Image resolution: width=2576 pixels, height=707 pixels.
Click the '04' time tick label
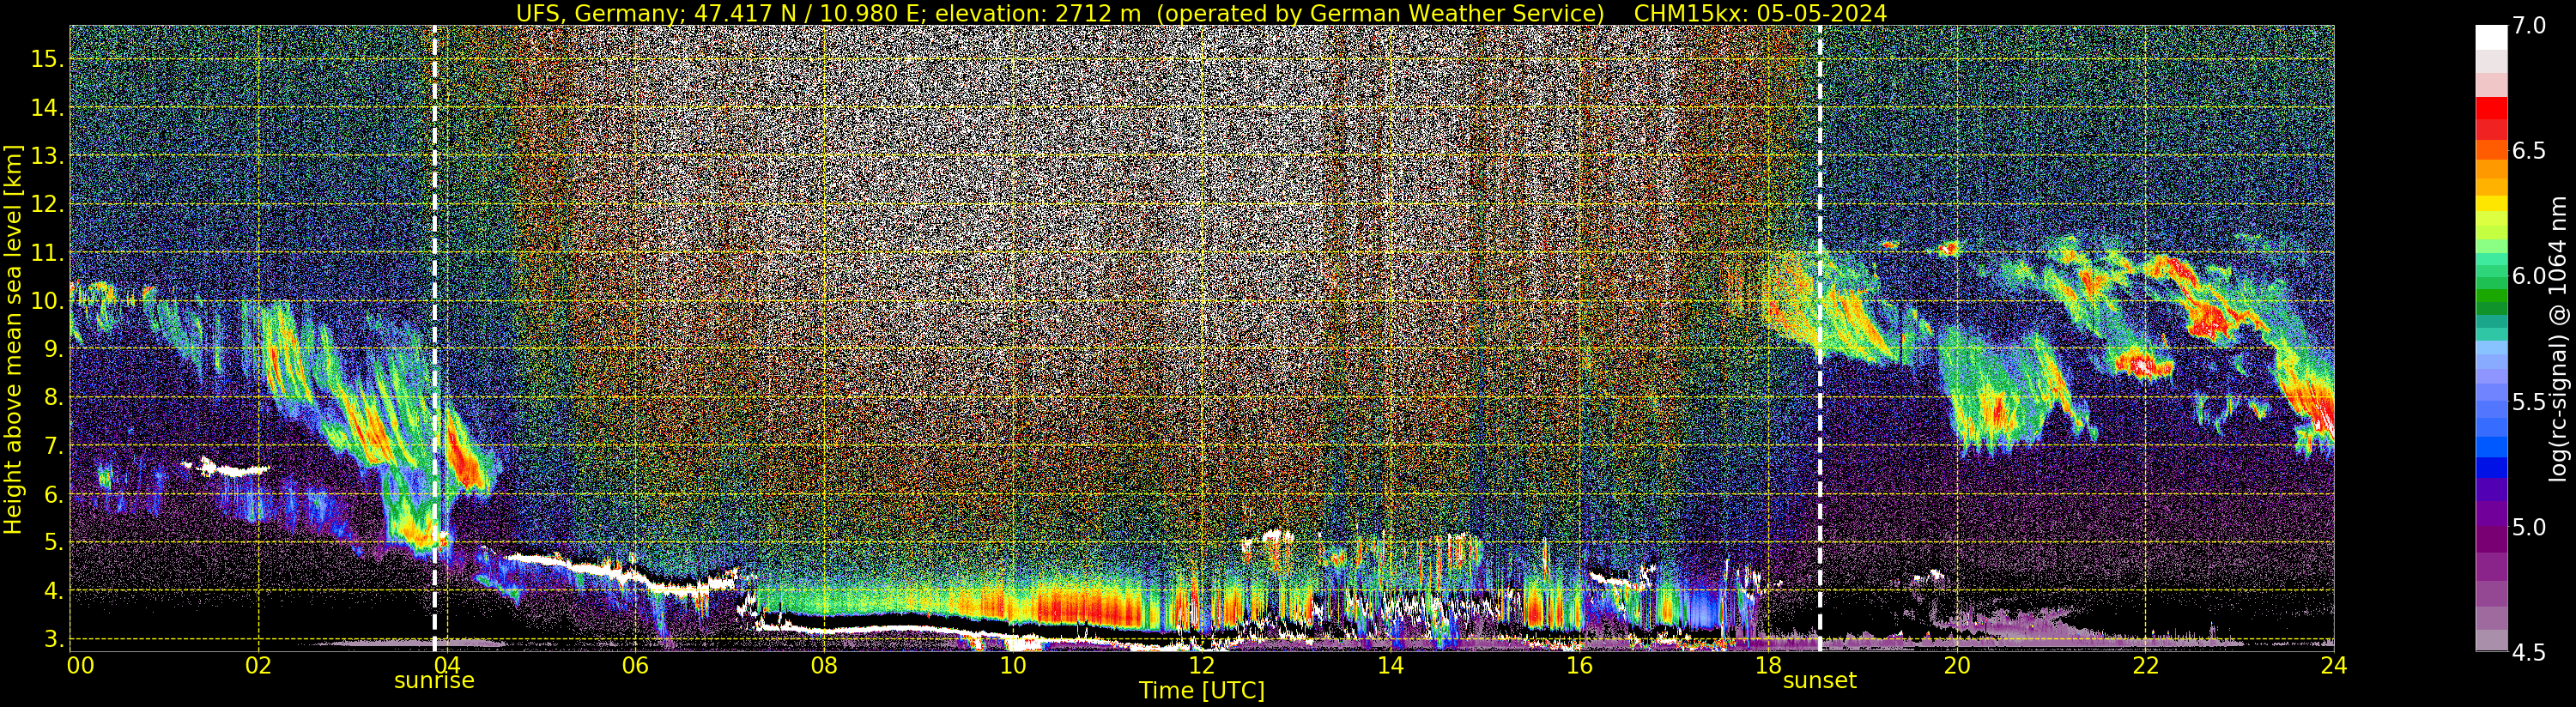point(447,665)
